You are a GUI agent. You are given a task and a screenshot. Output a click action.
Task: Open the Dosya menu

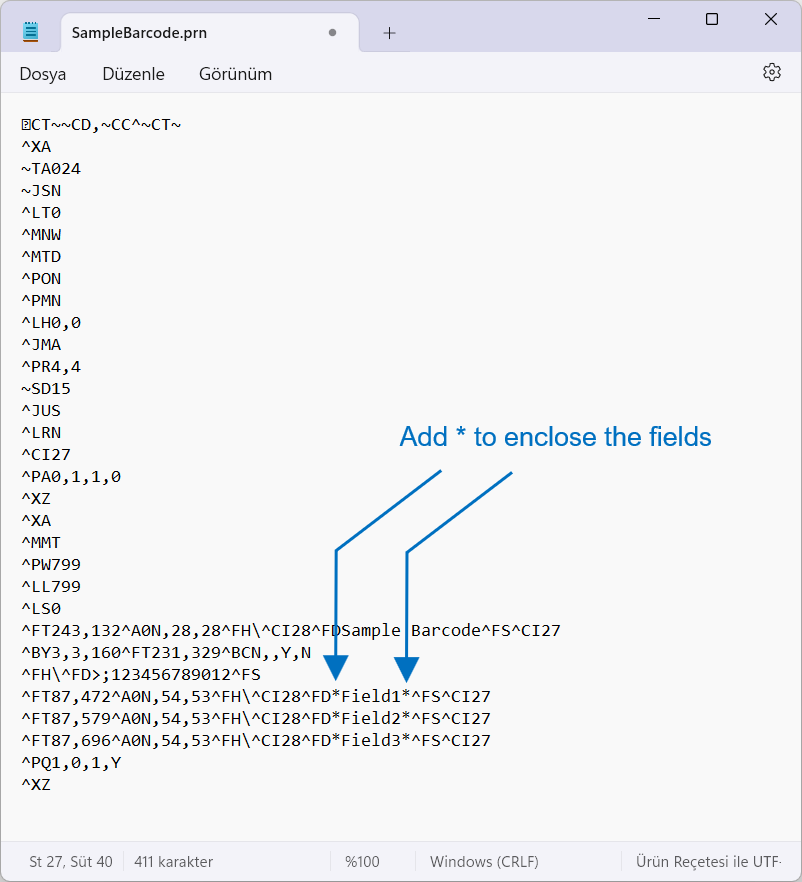click(x=43, y=74)
